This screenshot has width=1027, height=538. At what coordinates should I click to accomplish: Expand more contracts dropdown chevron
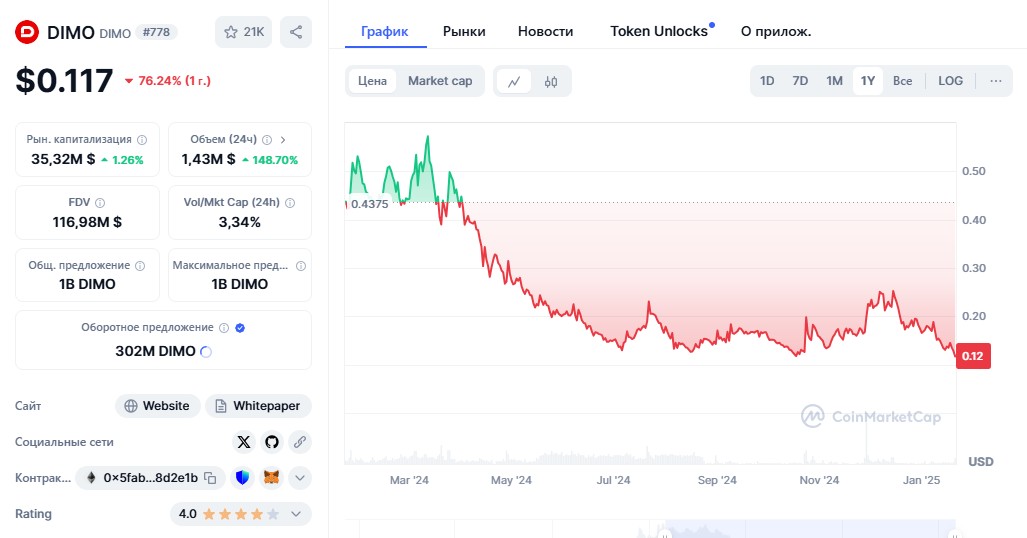[300, 478]
